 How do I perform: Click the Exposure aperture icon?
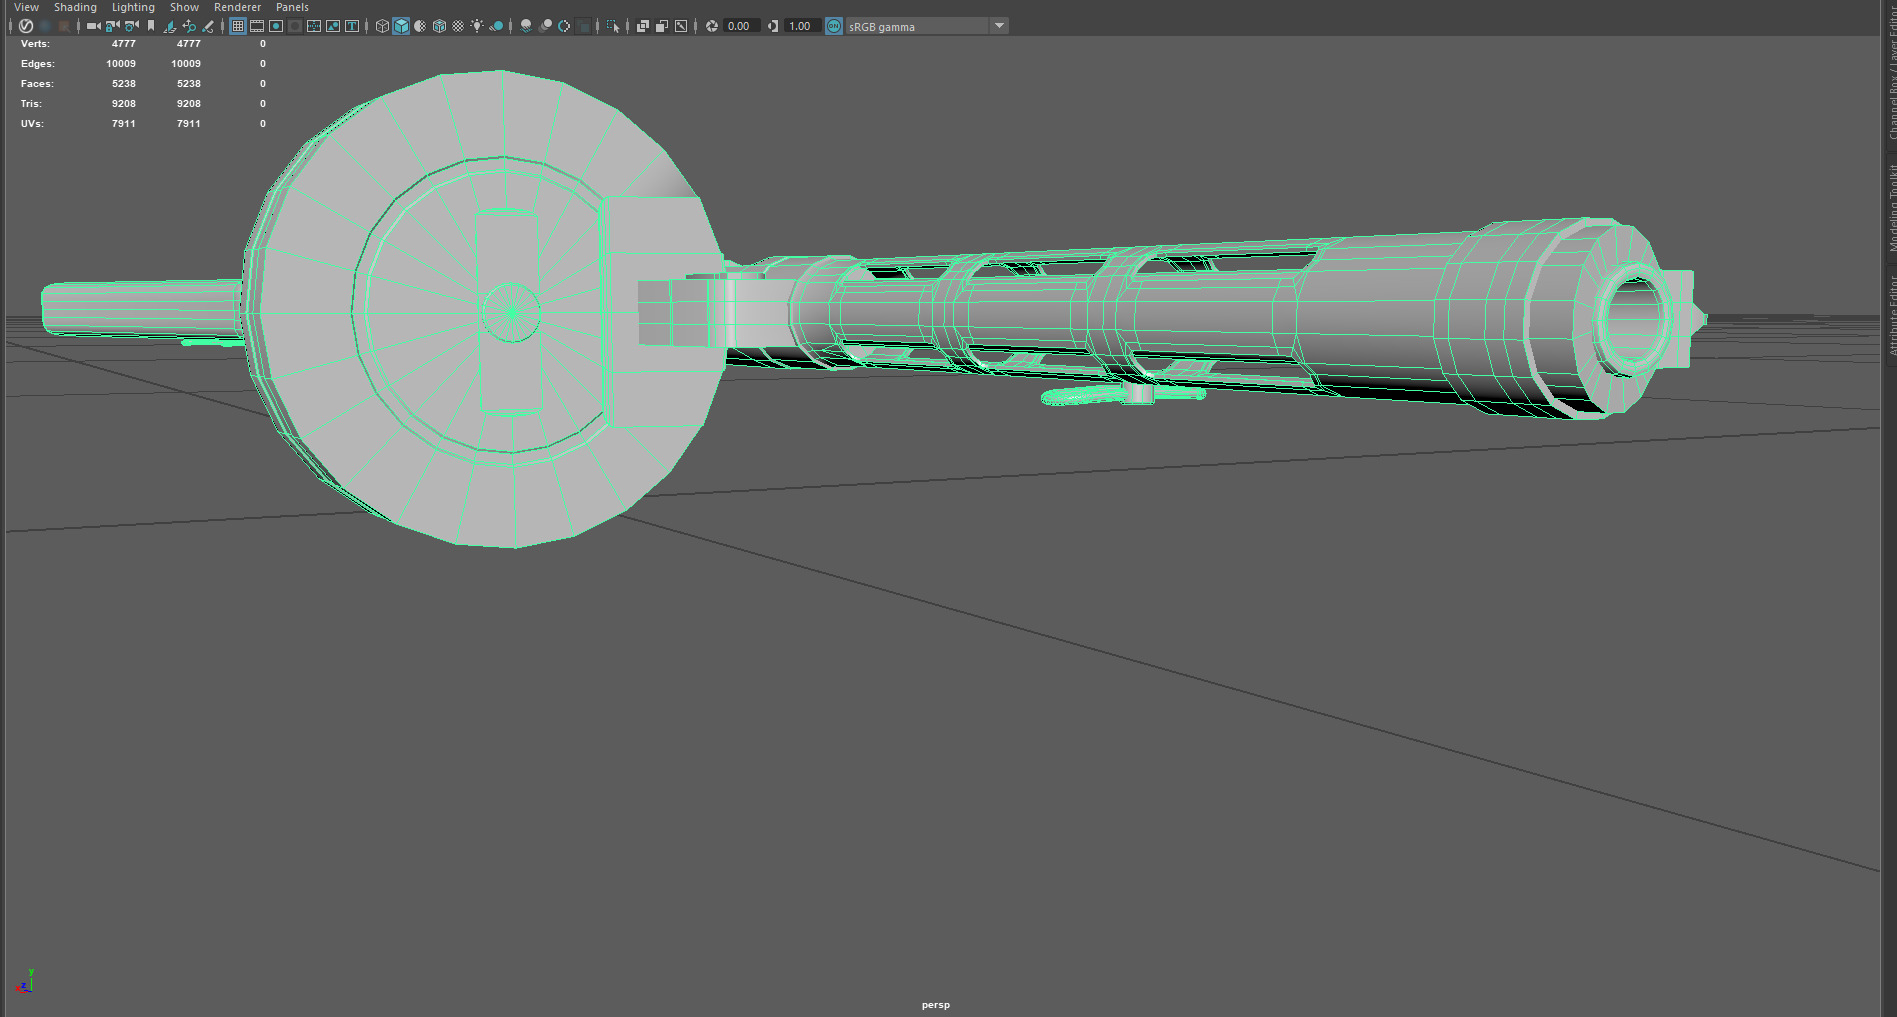point(712,26)
